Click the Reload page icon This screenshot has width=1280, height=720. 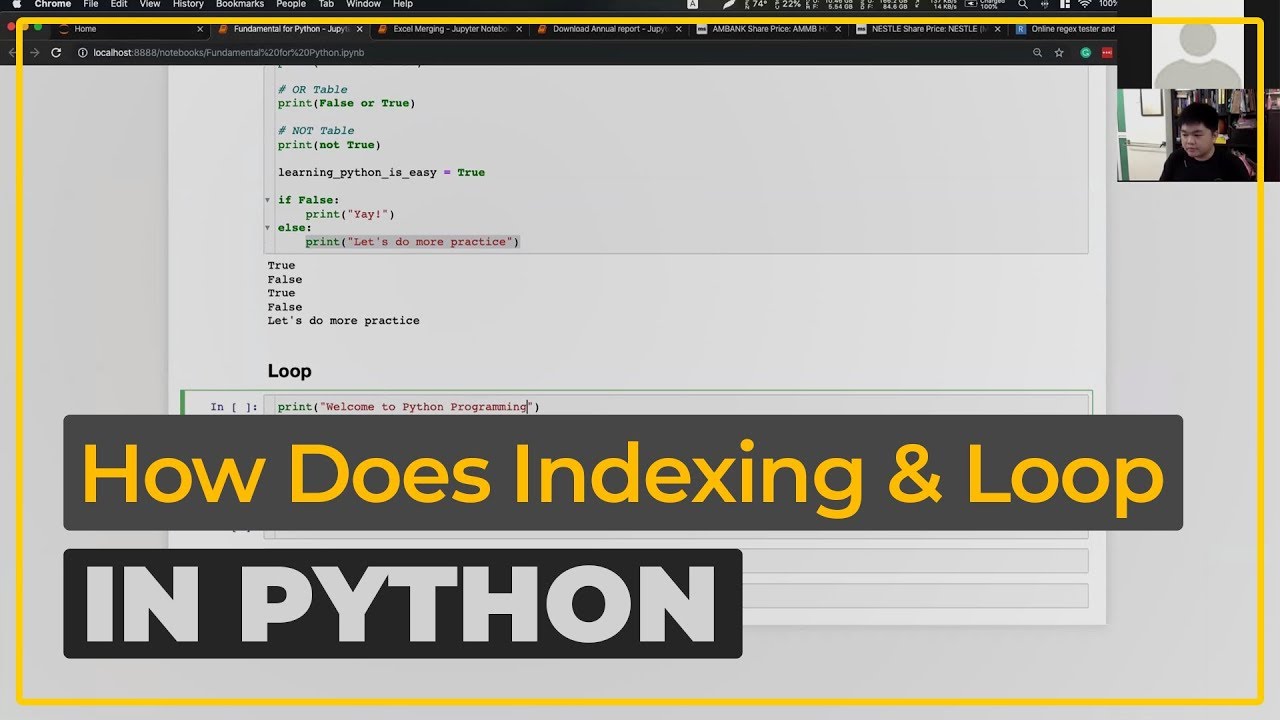coord(56,52)
